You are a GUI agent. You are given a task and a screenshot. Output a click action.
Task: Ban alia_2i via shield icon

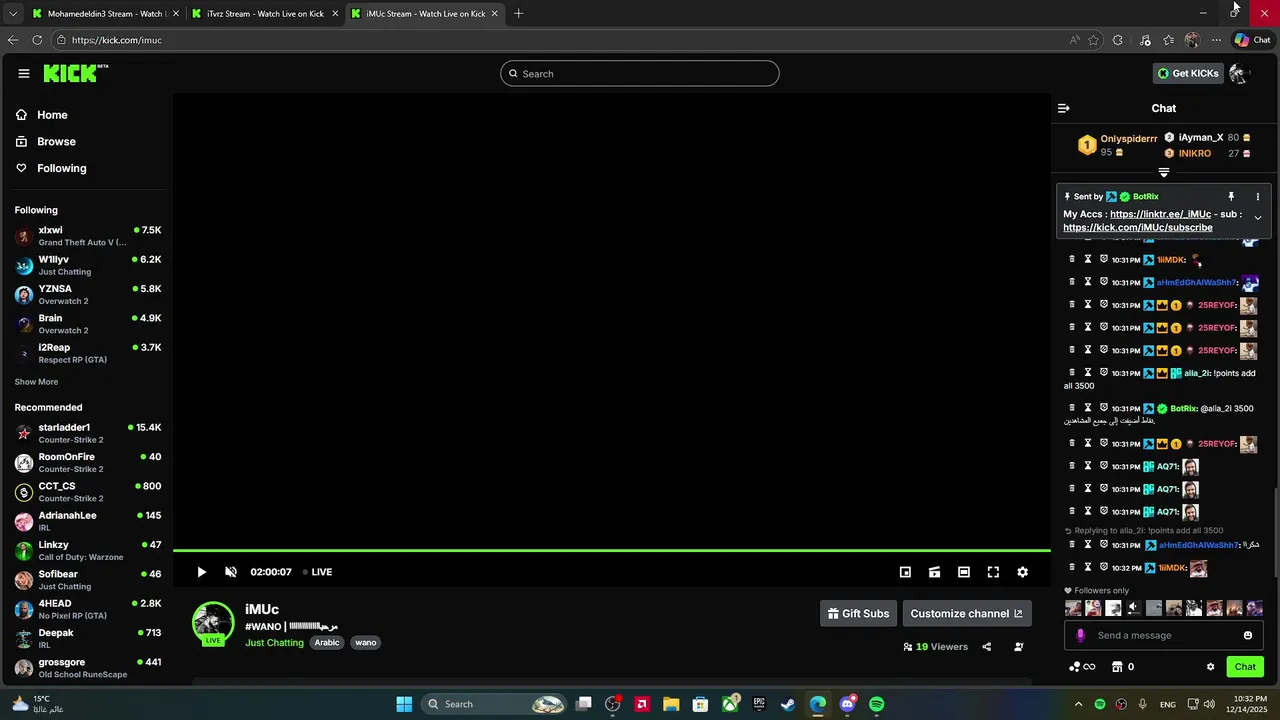(1104, 373)
